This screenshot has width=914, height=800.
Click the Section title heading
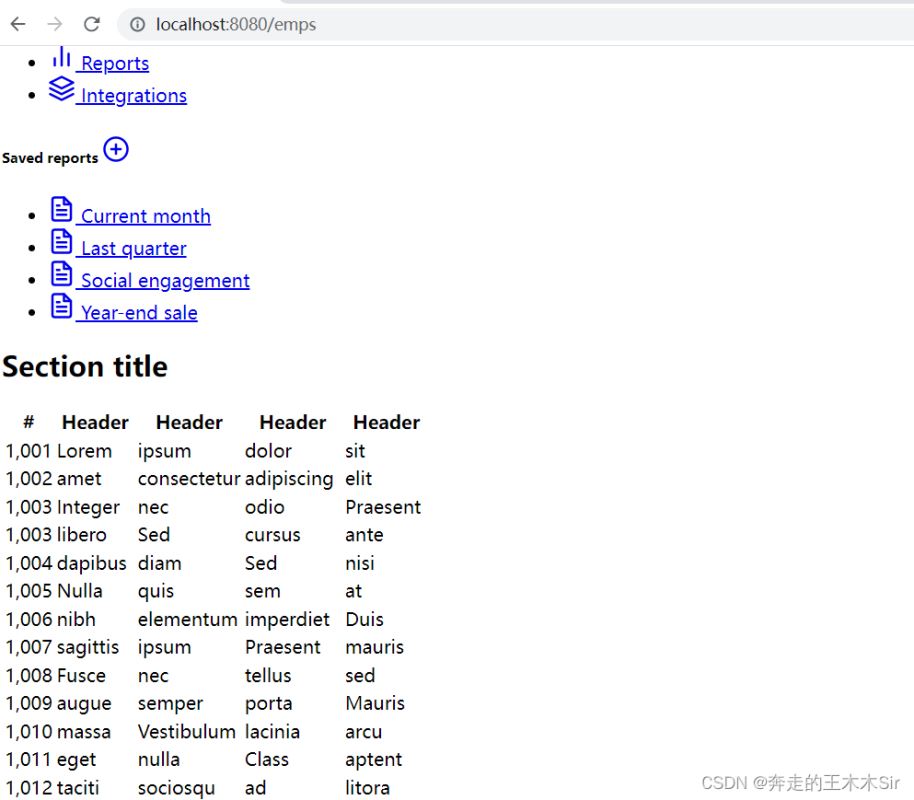[x=85, y=367]
